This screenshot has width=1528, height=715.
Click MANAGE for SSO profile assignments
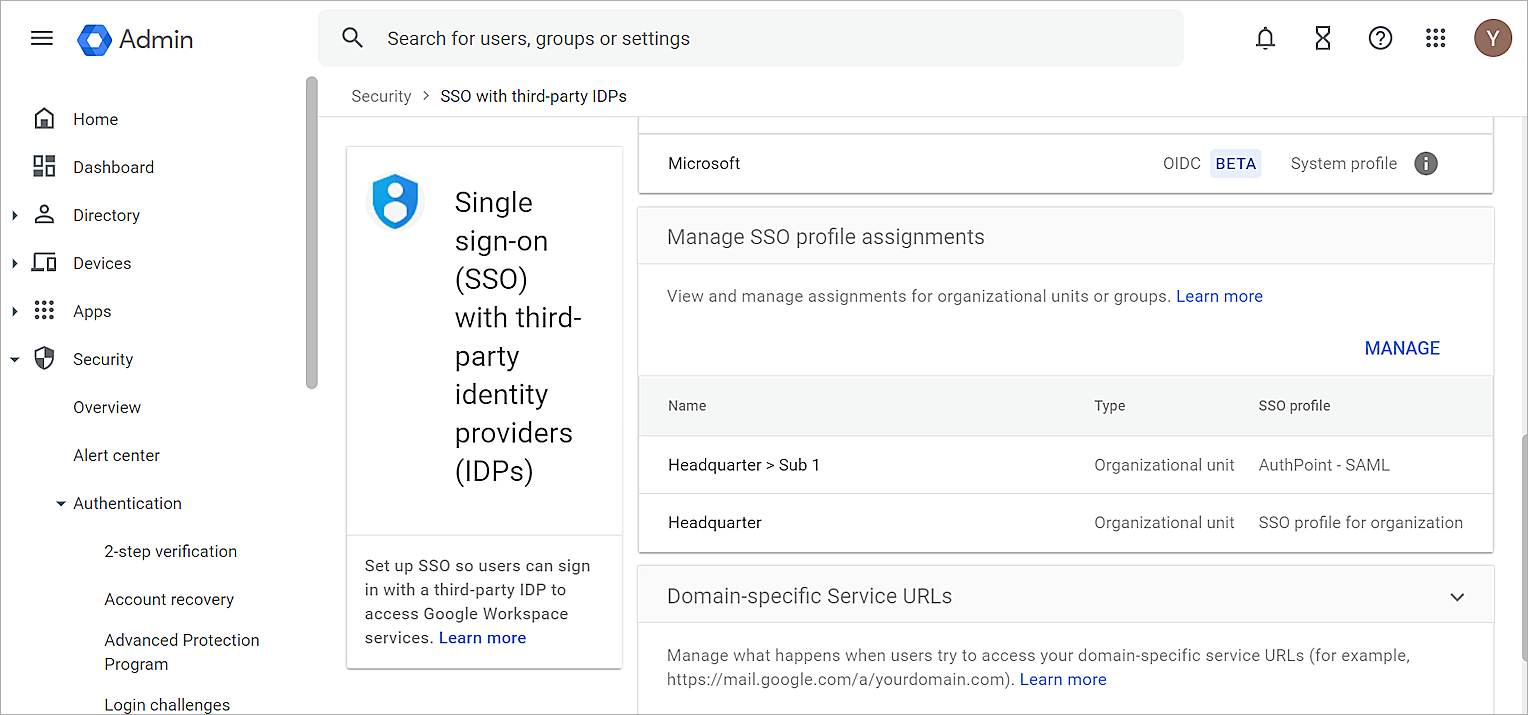(x=1402, y=349)
